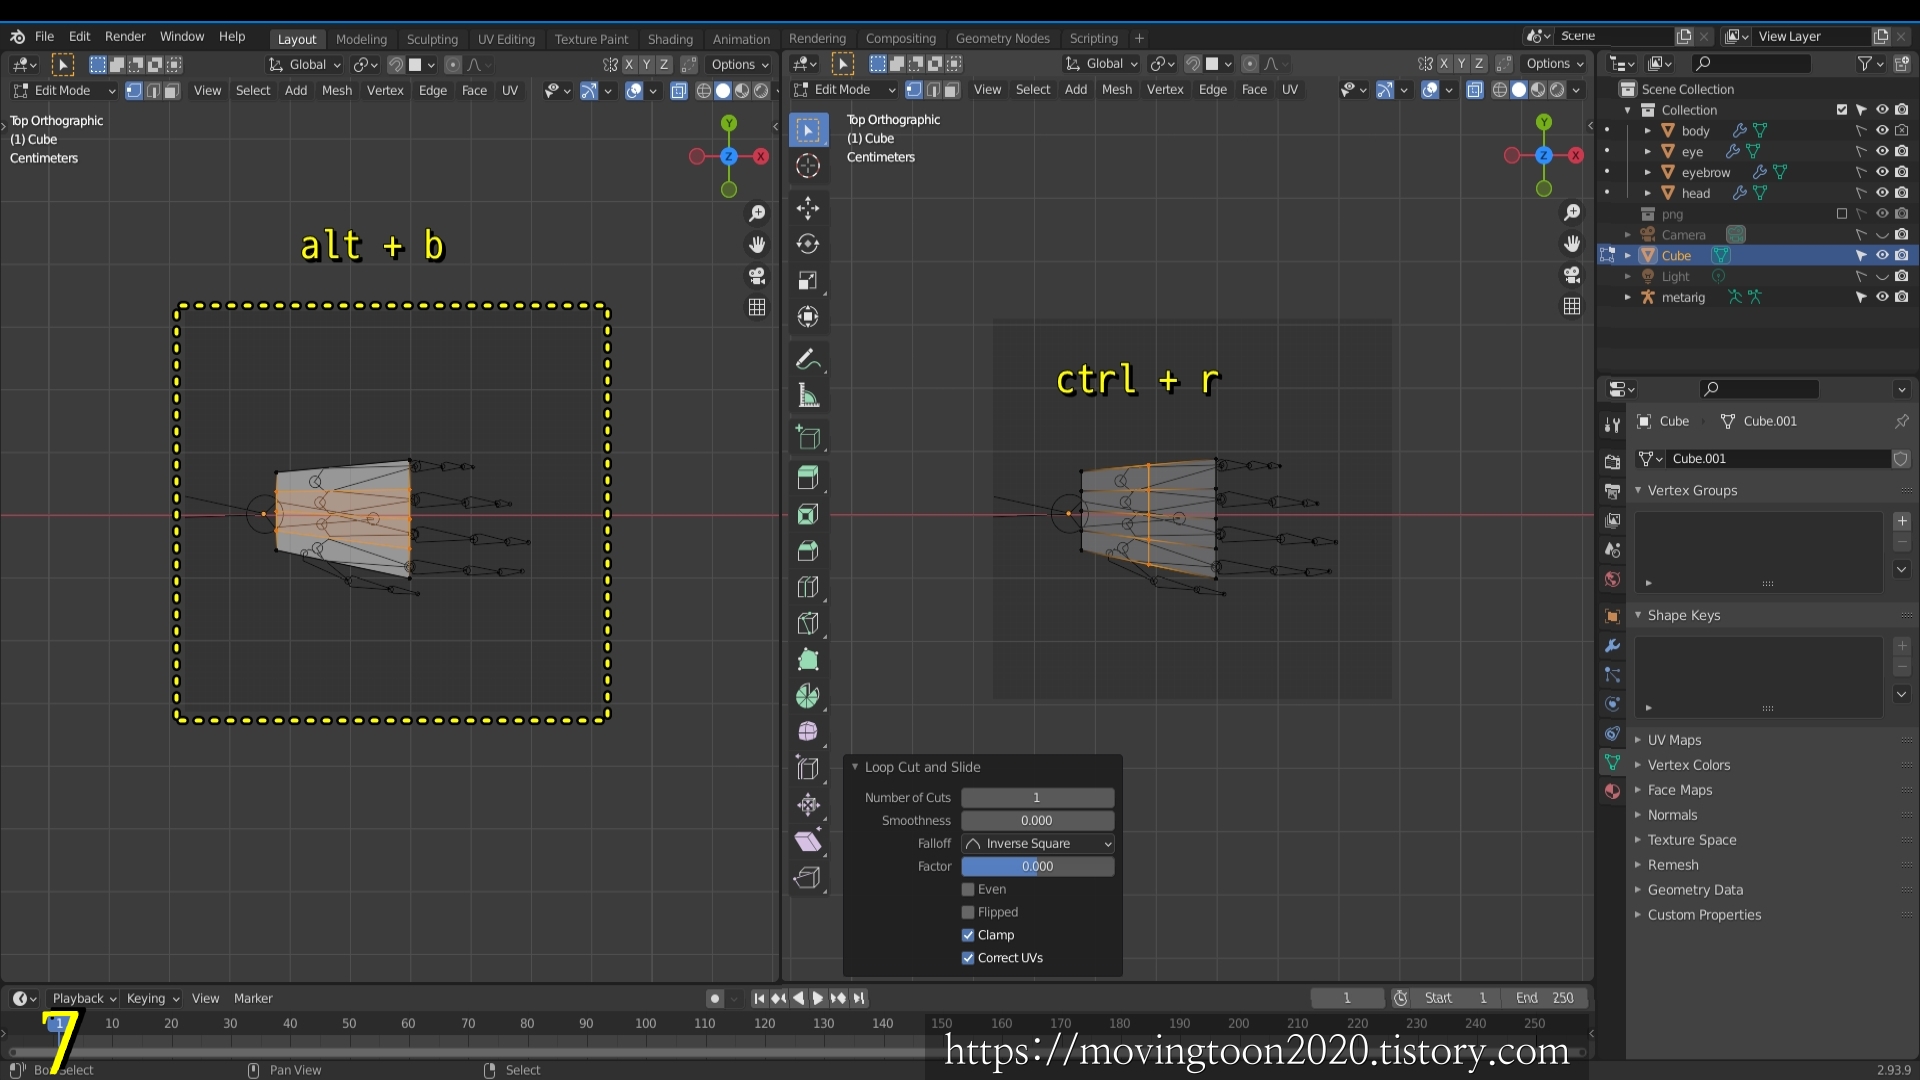This screenshot has width=1920, height=1080.
Task: Open the Falloff Inverse Square dropdown
Action: (1038, 843)
